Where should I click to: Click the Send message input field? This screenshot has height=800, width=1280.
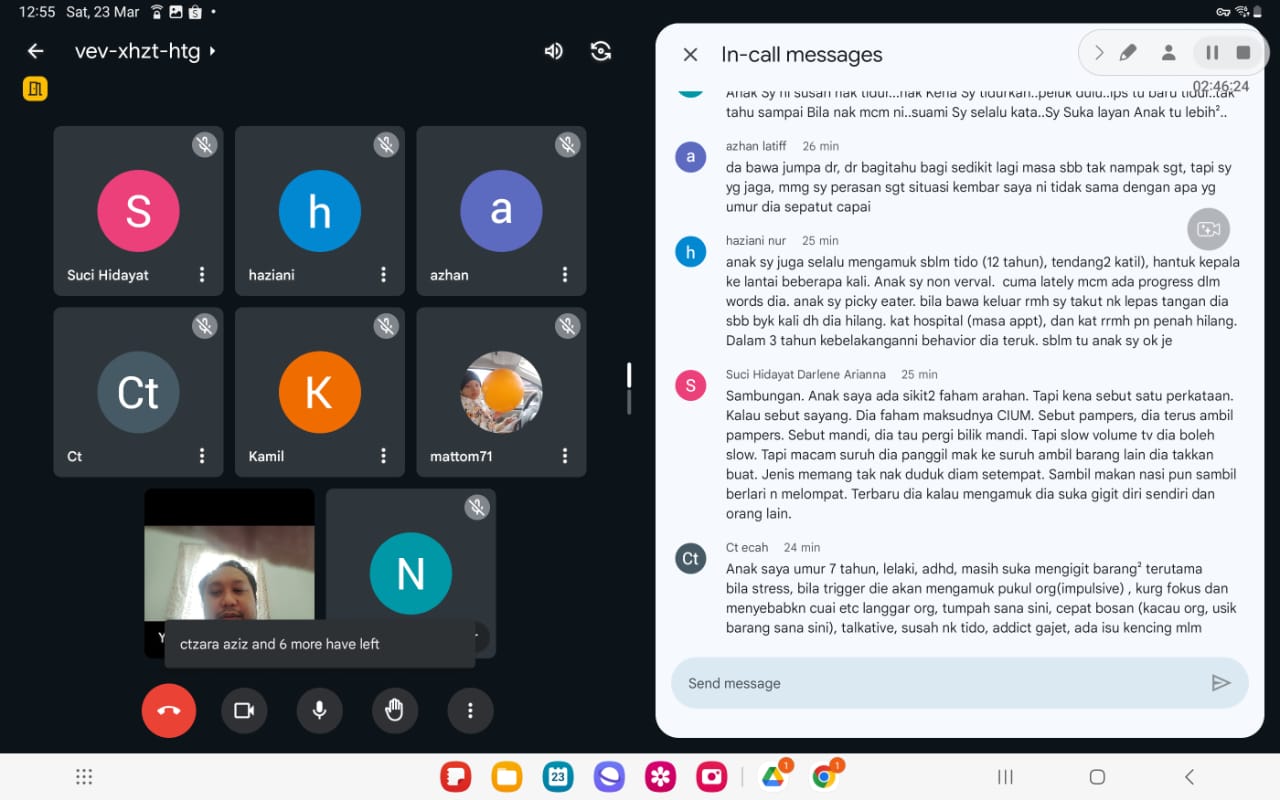point(940,683)
